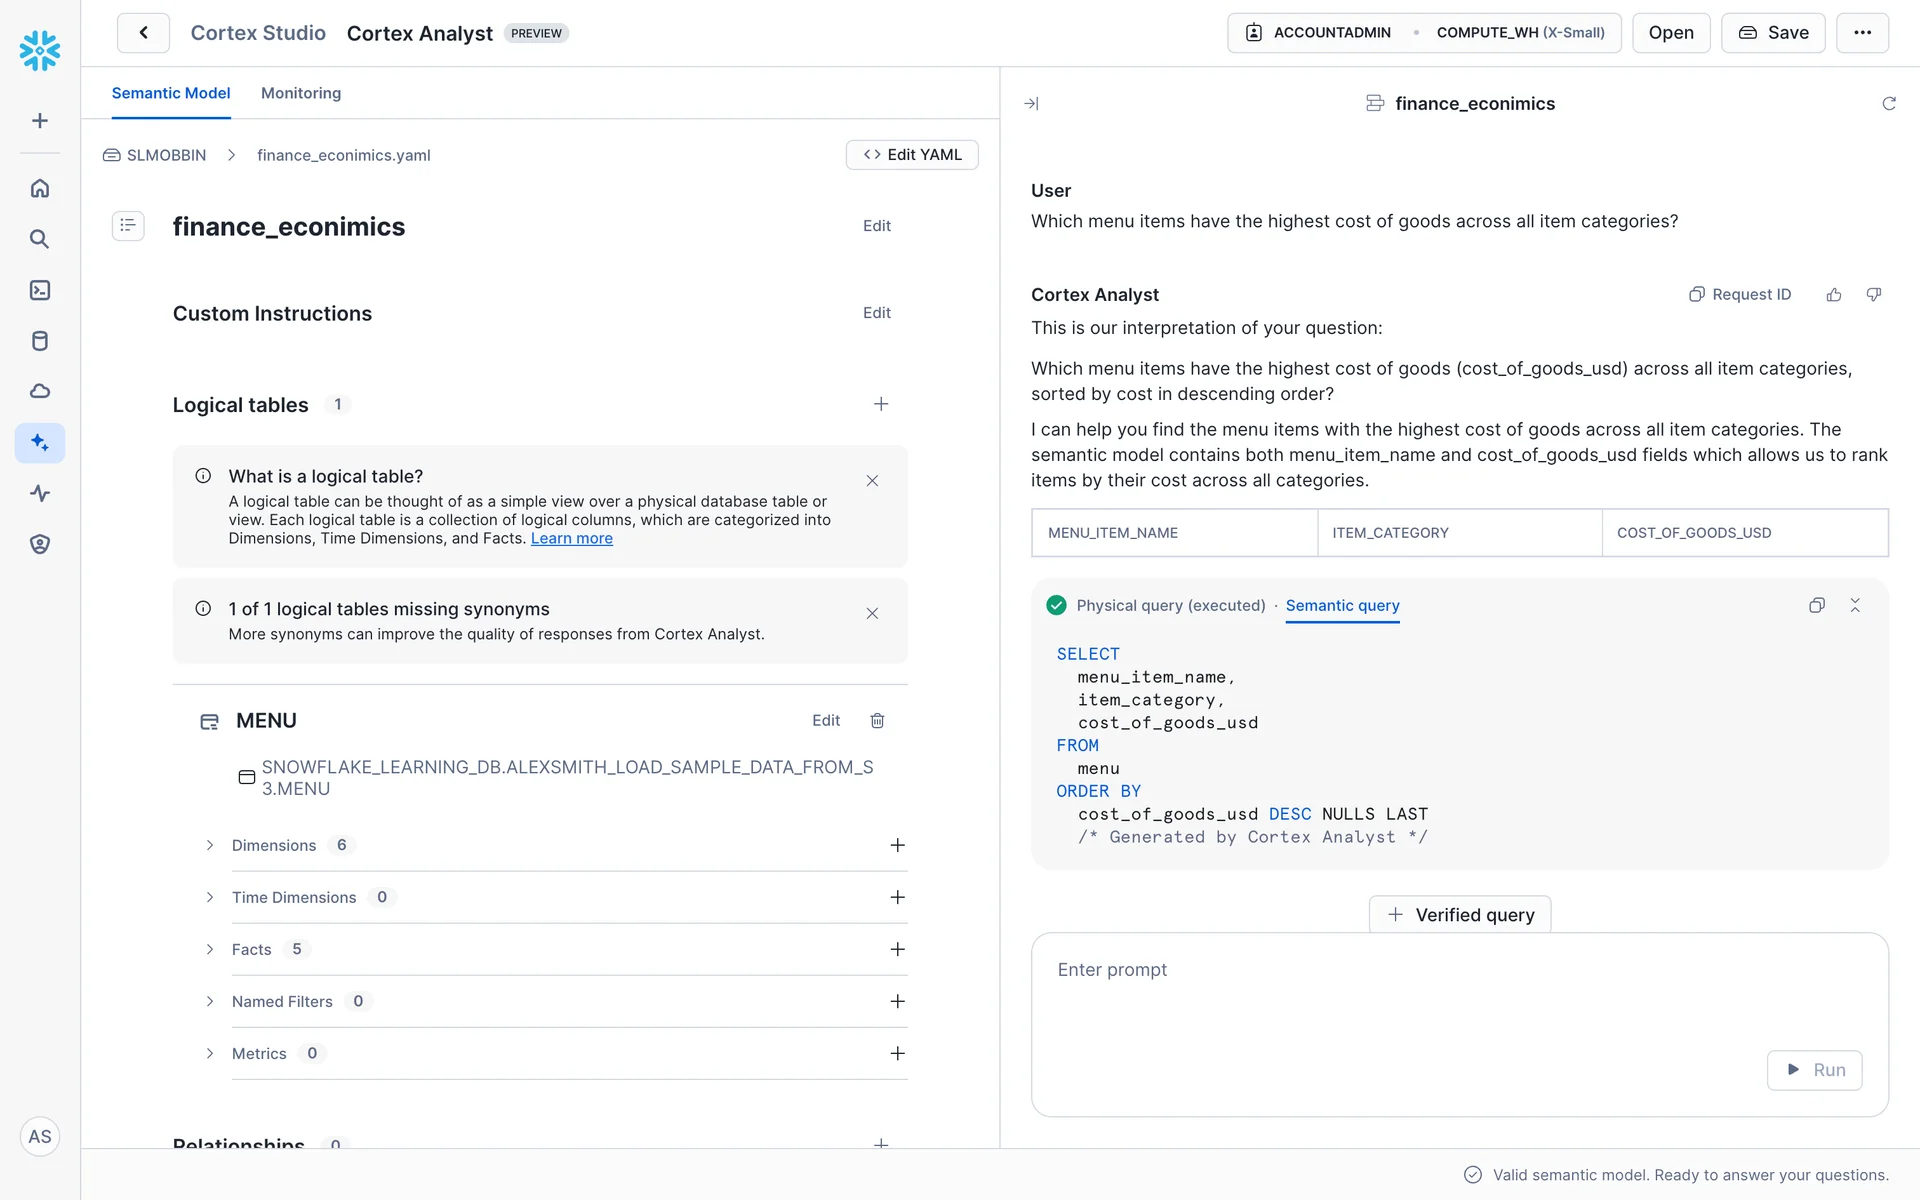Expand the Dimensions section
This screenshot has width=1920, height=1200.
(x=210, y=846)
